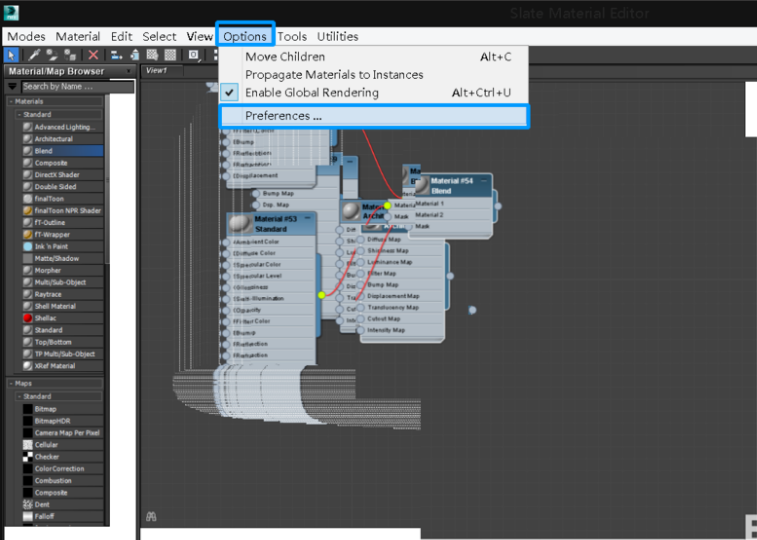Select Multi/Sub-Object material entry

click(x=62, y=282)
